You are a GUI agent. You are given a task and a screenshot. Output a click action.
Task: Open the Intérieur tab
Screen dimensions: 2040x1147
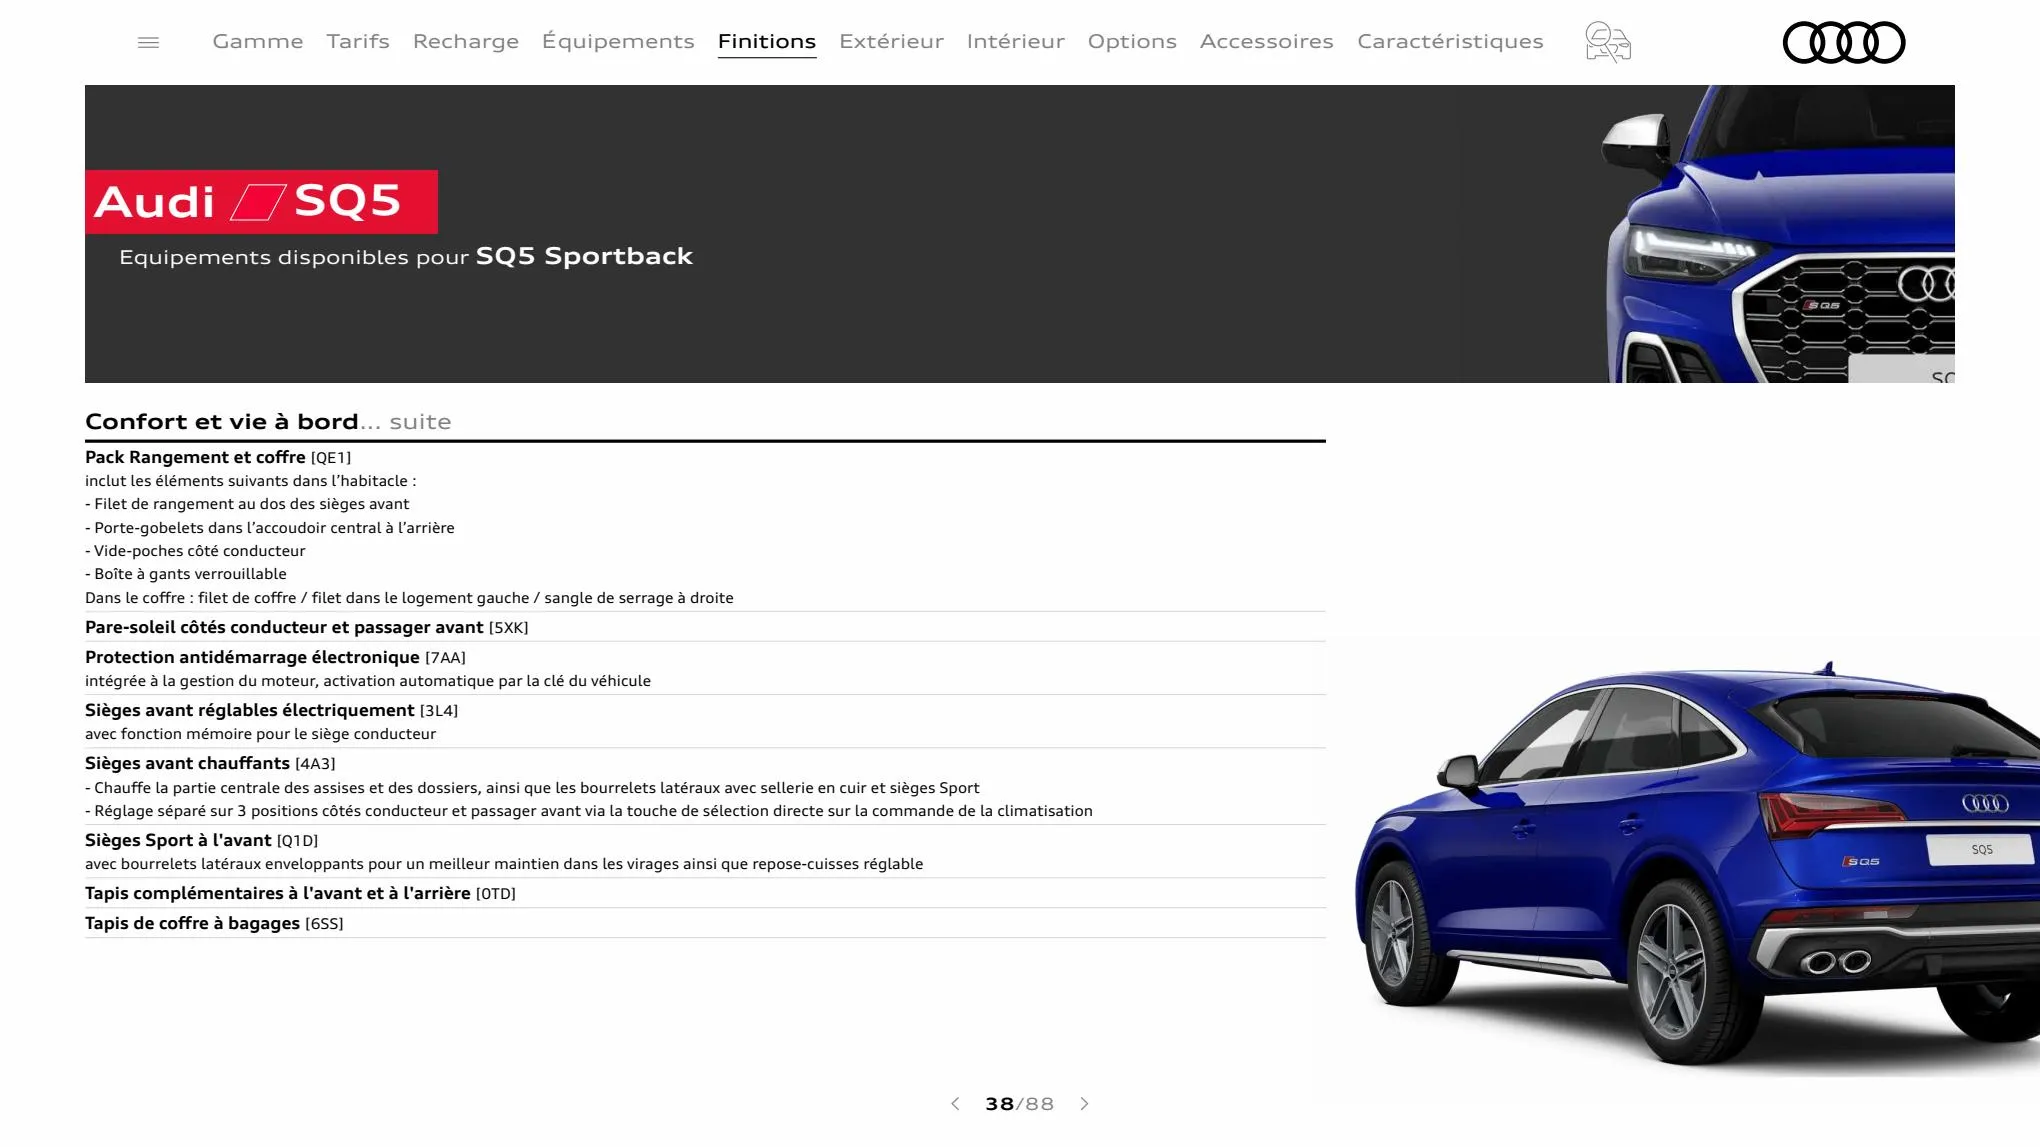click(x=1016, y=41)
